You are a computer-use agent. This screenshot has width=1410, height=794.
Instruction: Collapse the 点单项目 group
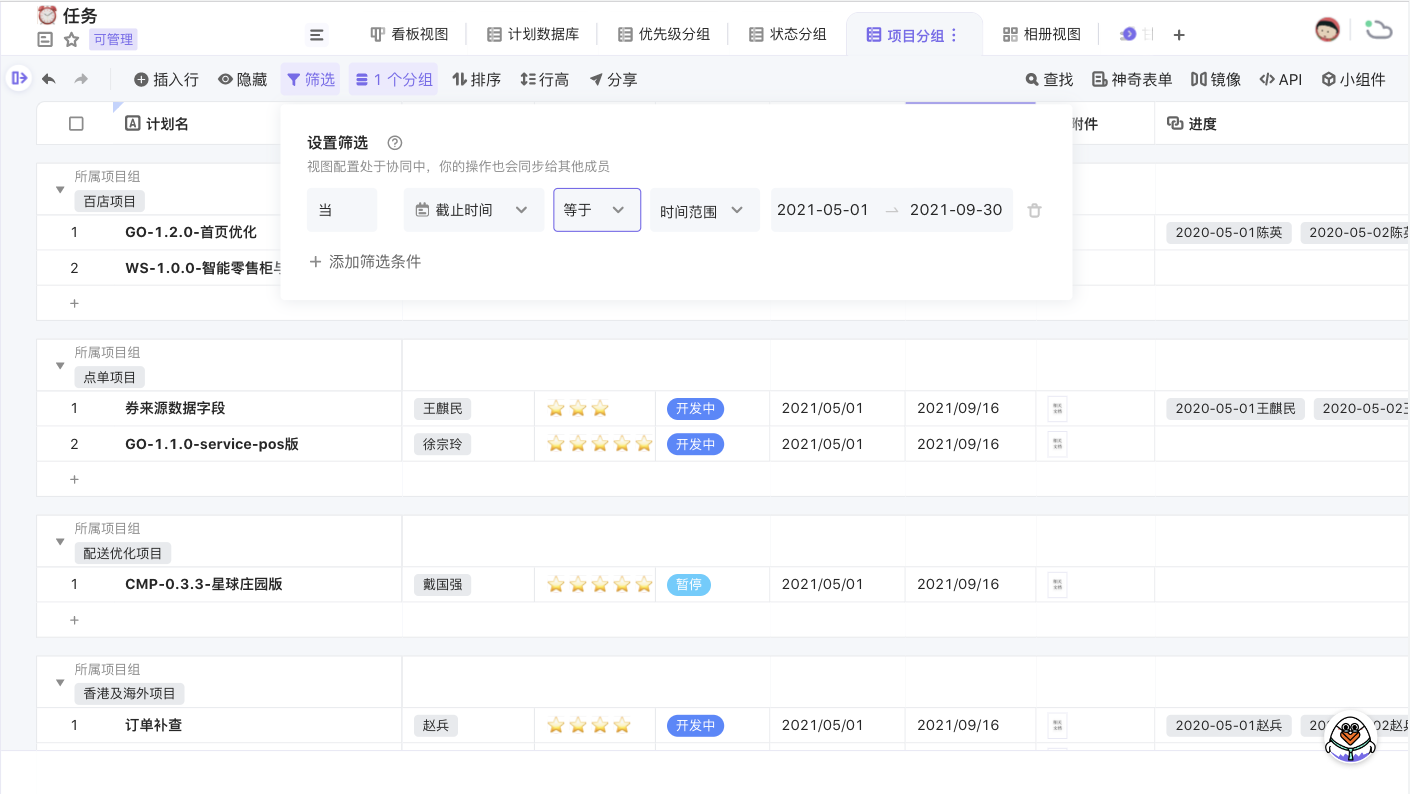[x=60, y=366]
